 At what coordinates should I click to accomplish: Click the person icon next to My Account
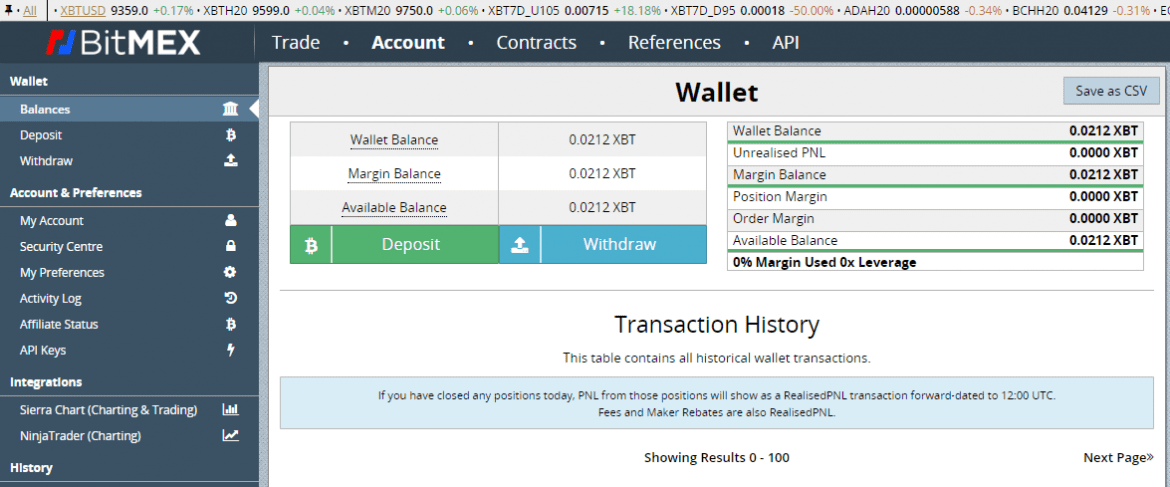pyautogui.click(x=230, y=221)
